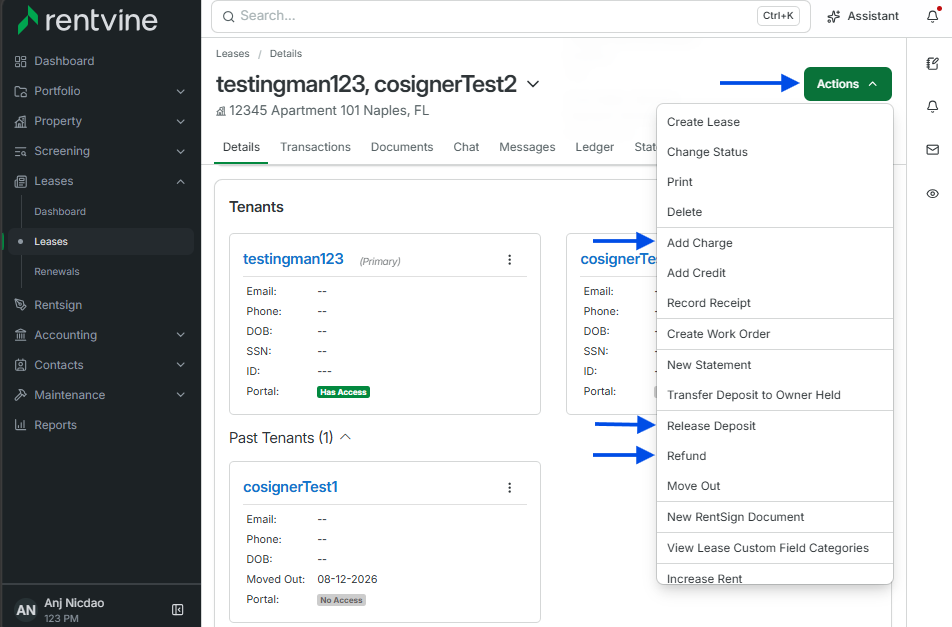Viewport: 952px width, 627px height.
Task: Click the Maintenance wrench icon
Action: pos(21,395)
